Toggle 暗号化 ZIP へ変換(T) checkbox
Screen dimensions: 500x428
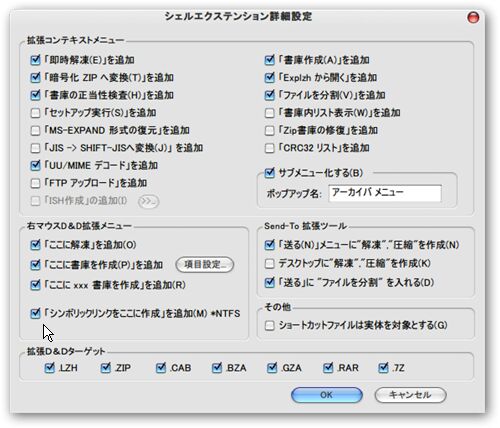pyautogui.click(x=35, y=78)
